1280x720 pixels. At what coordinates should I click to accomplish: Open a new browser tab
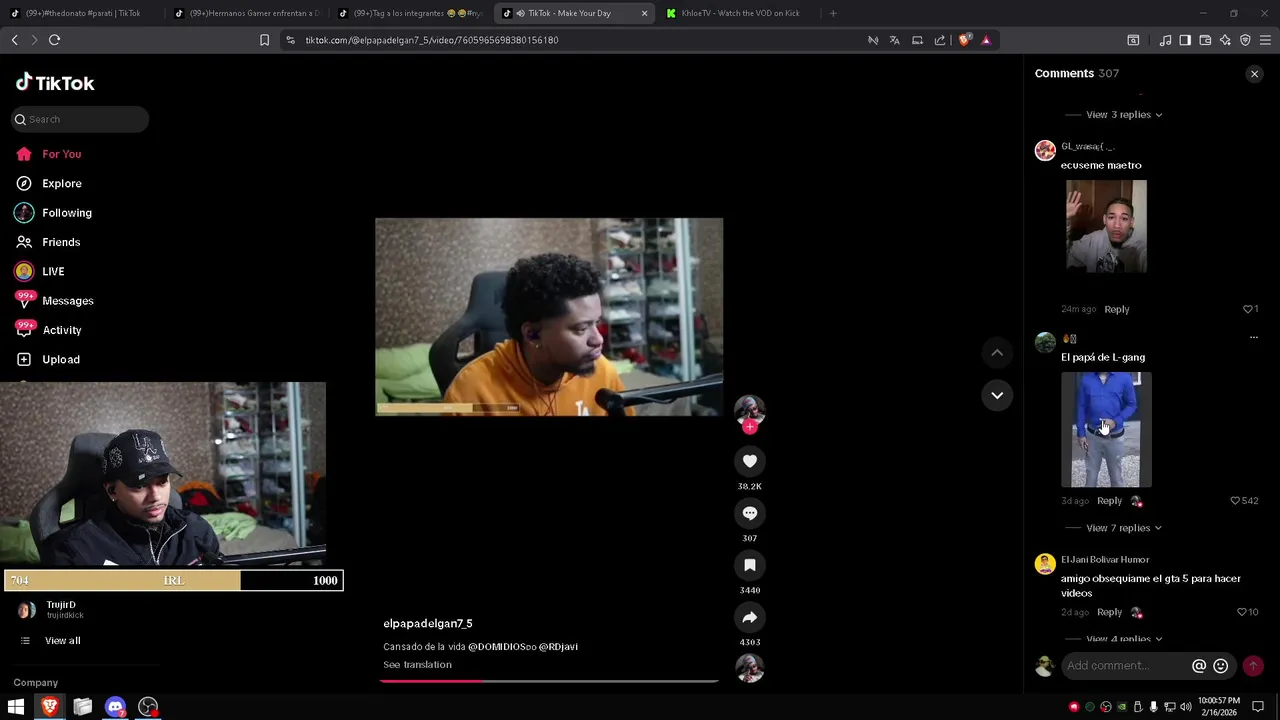833,14
